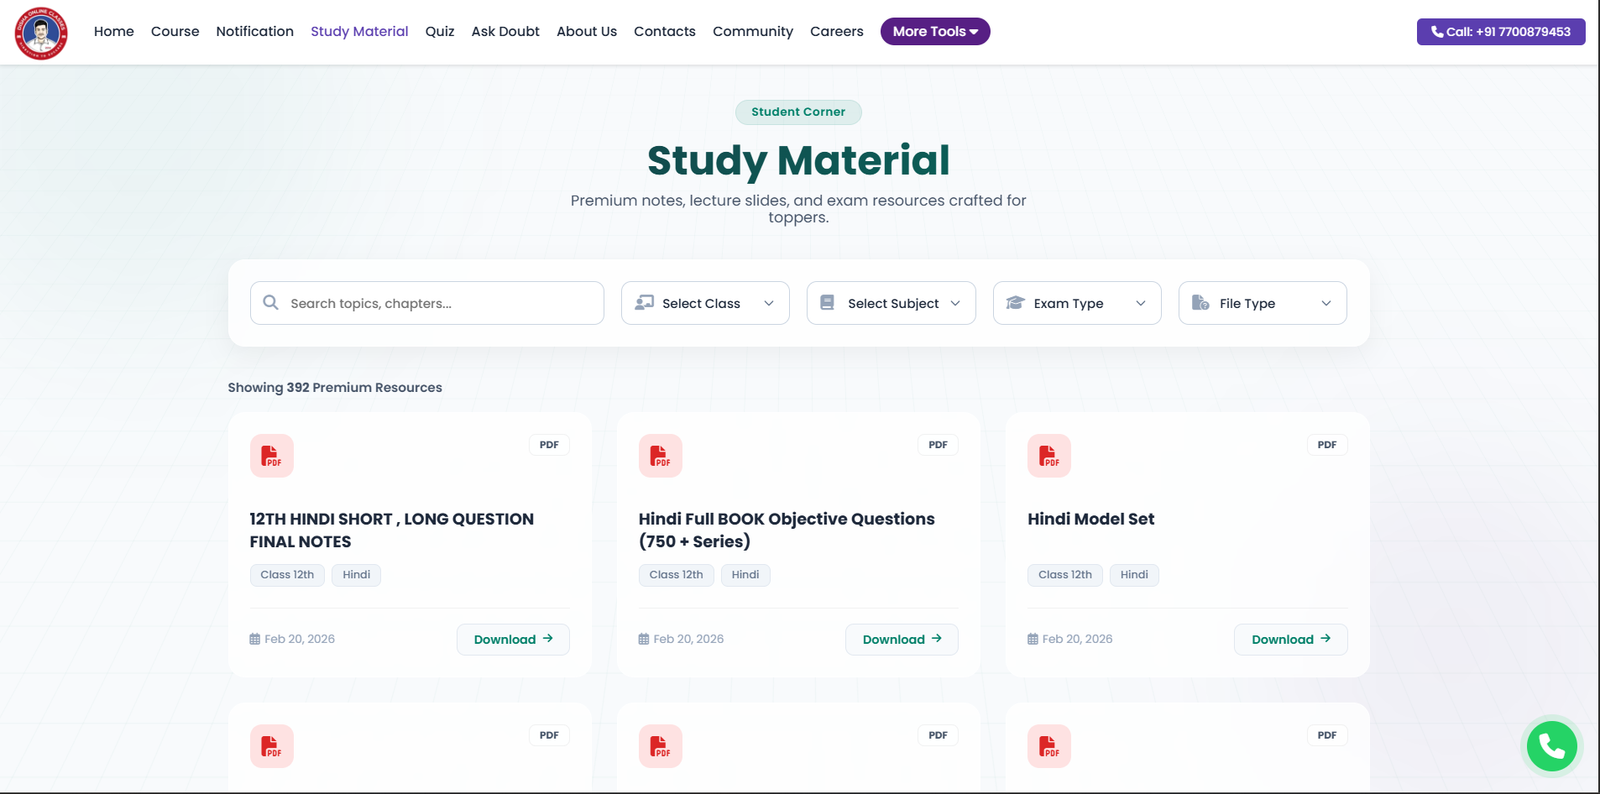Click the calendar icon on 12TH HINDI SHORT card
The height and width of the screenshot is (794, 1600).
[x=255, y=639]
